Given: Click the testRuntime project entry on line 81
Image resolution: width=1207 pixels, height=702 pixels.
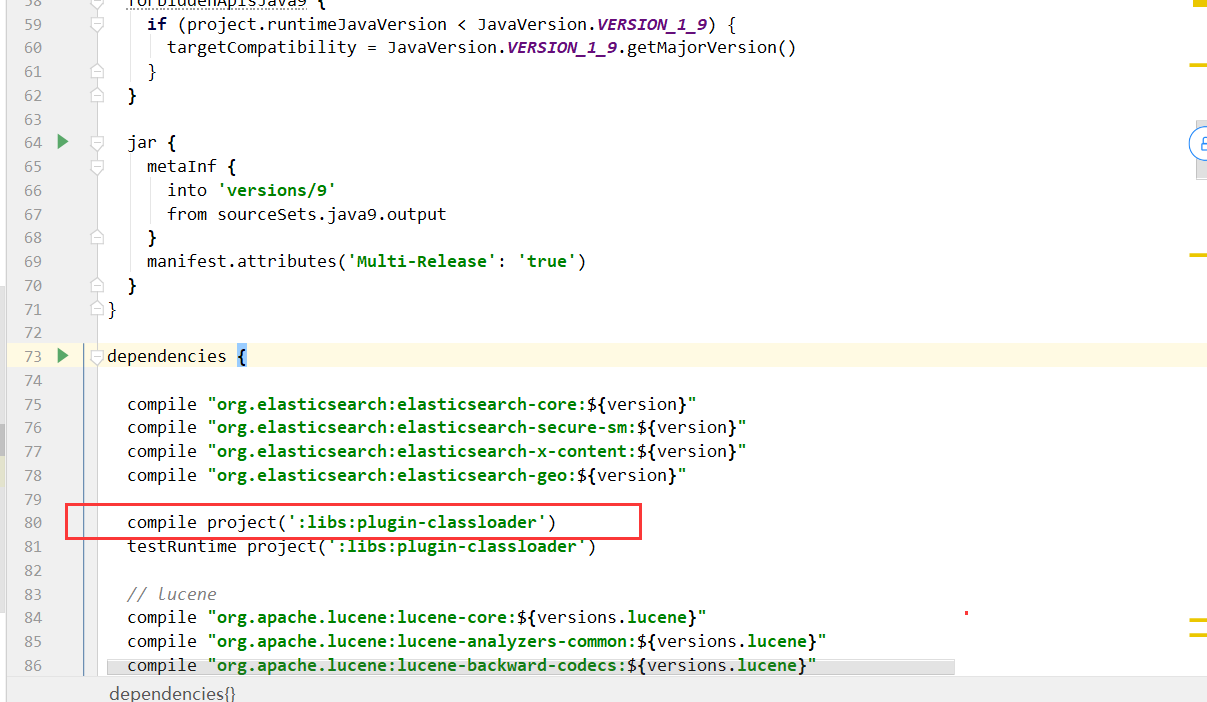Looking at the screenshot, I should point(360,546).
